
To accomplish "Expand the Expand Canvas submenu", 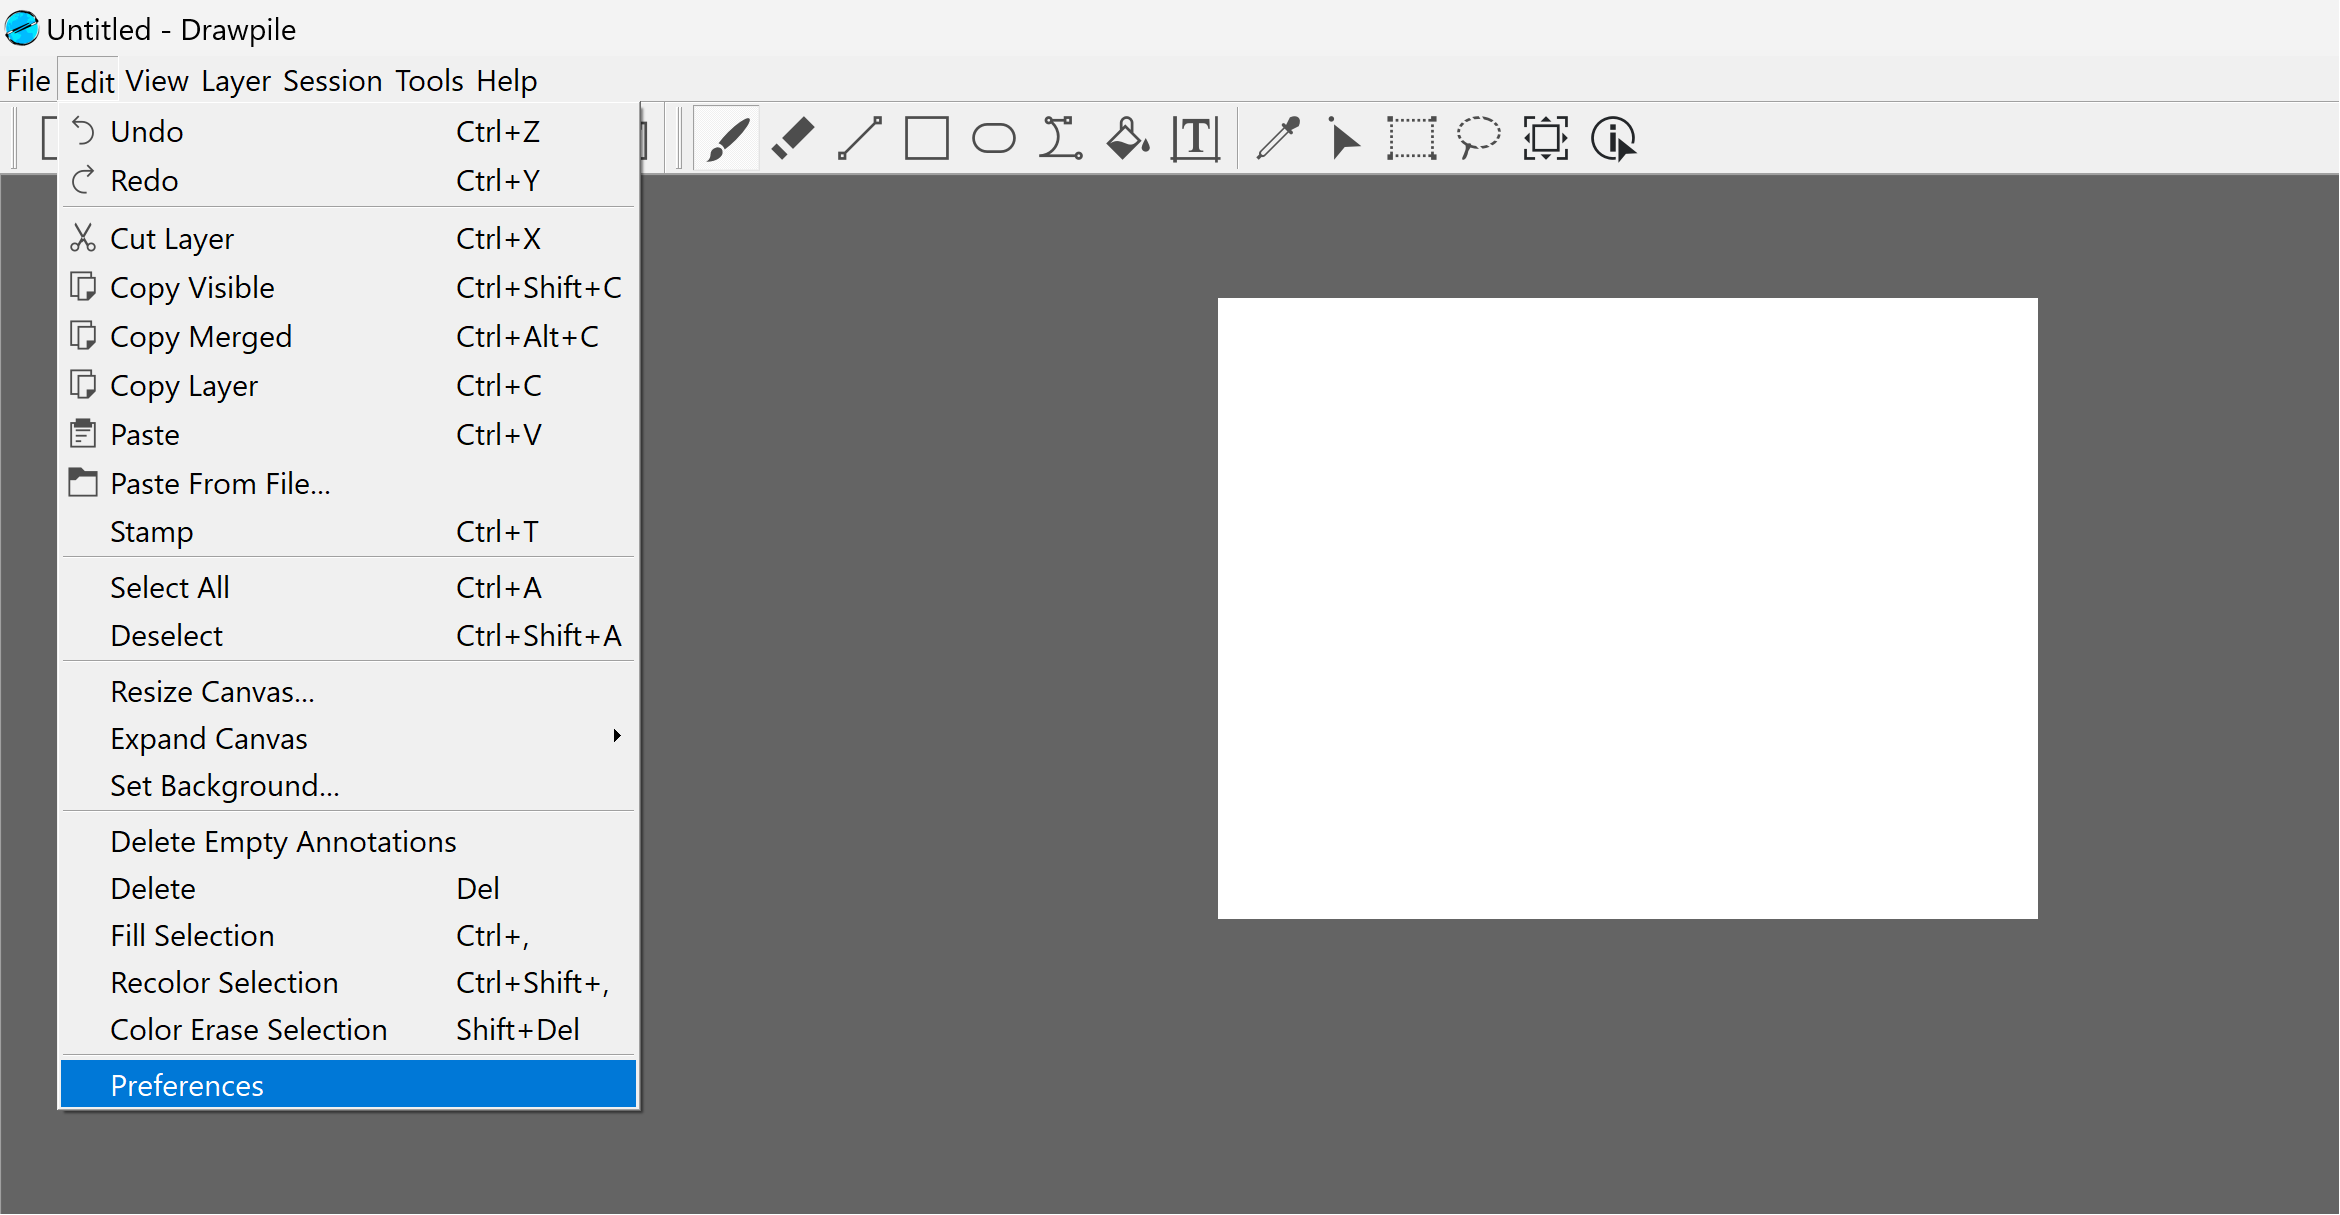I will [208, 738].
